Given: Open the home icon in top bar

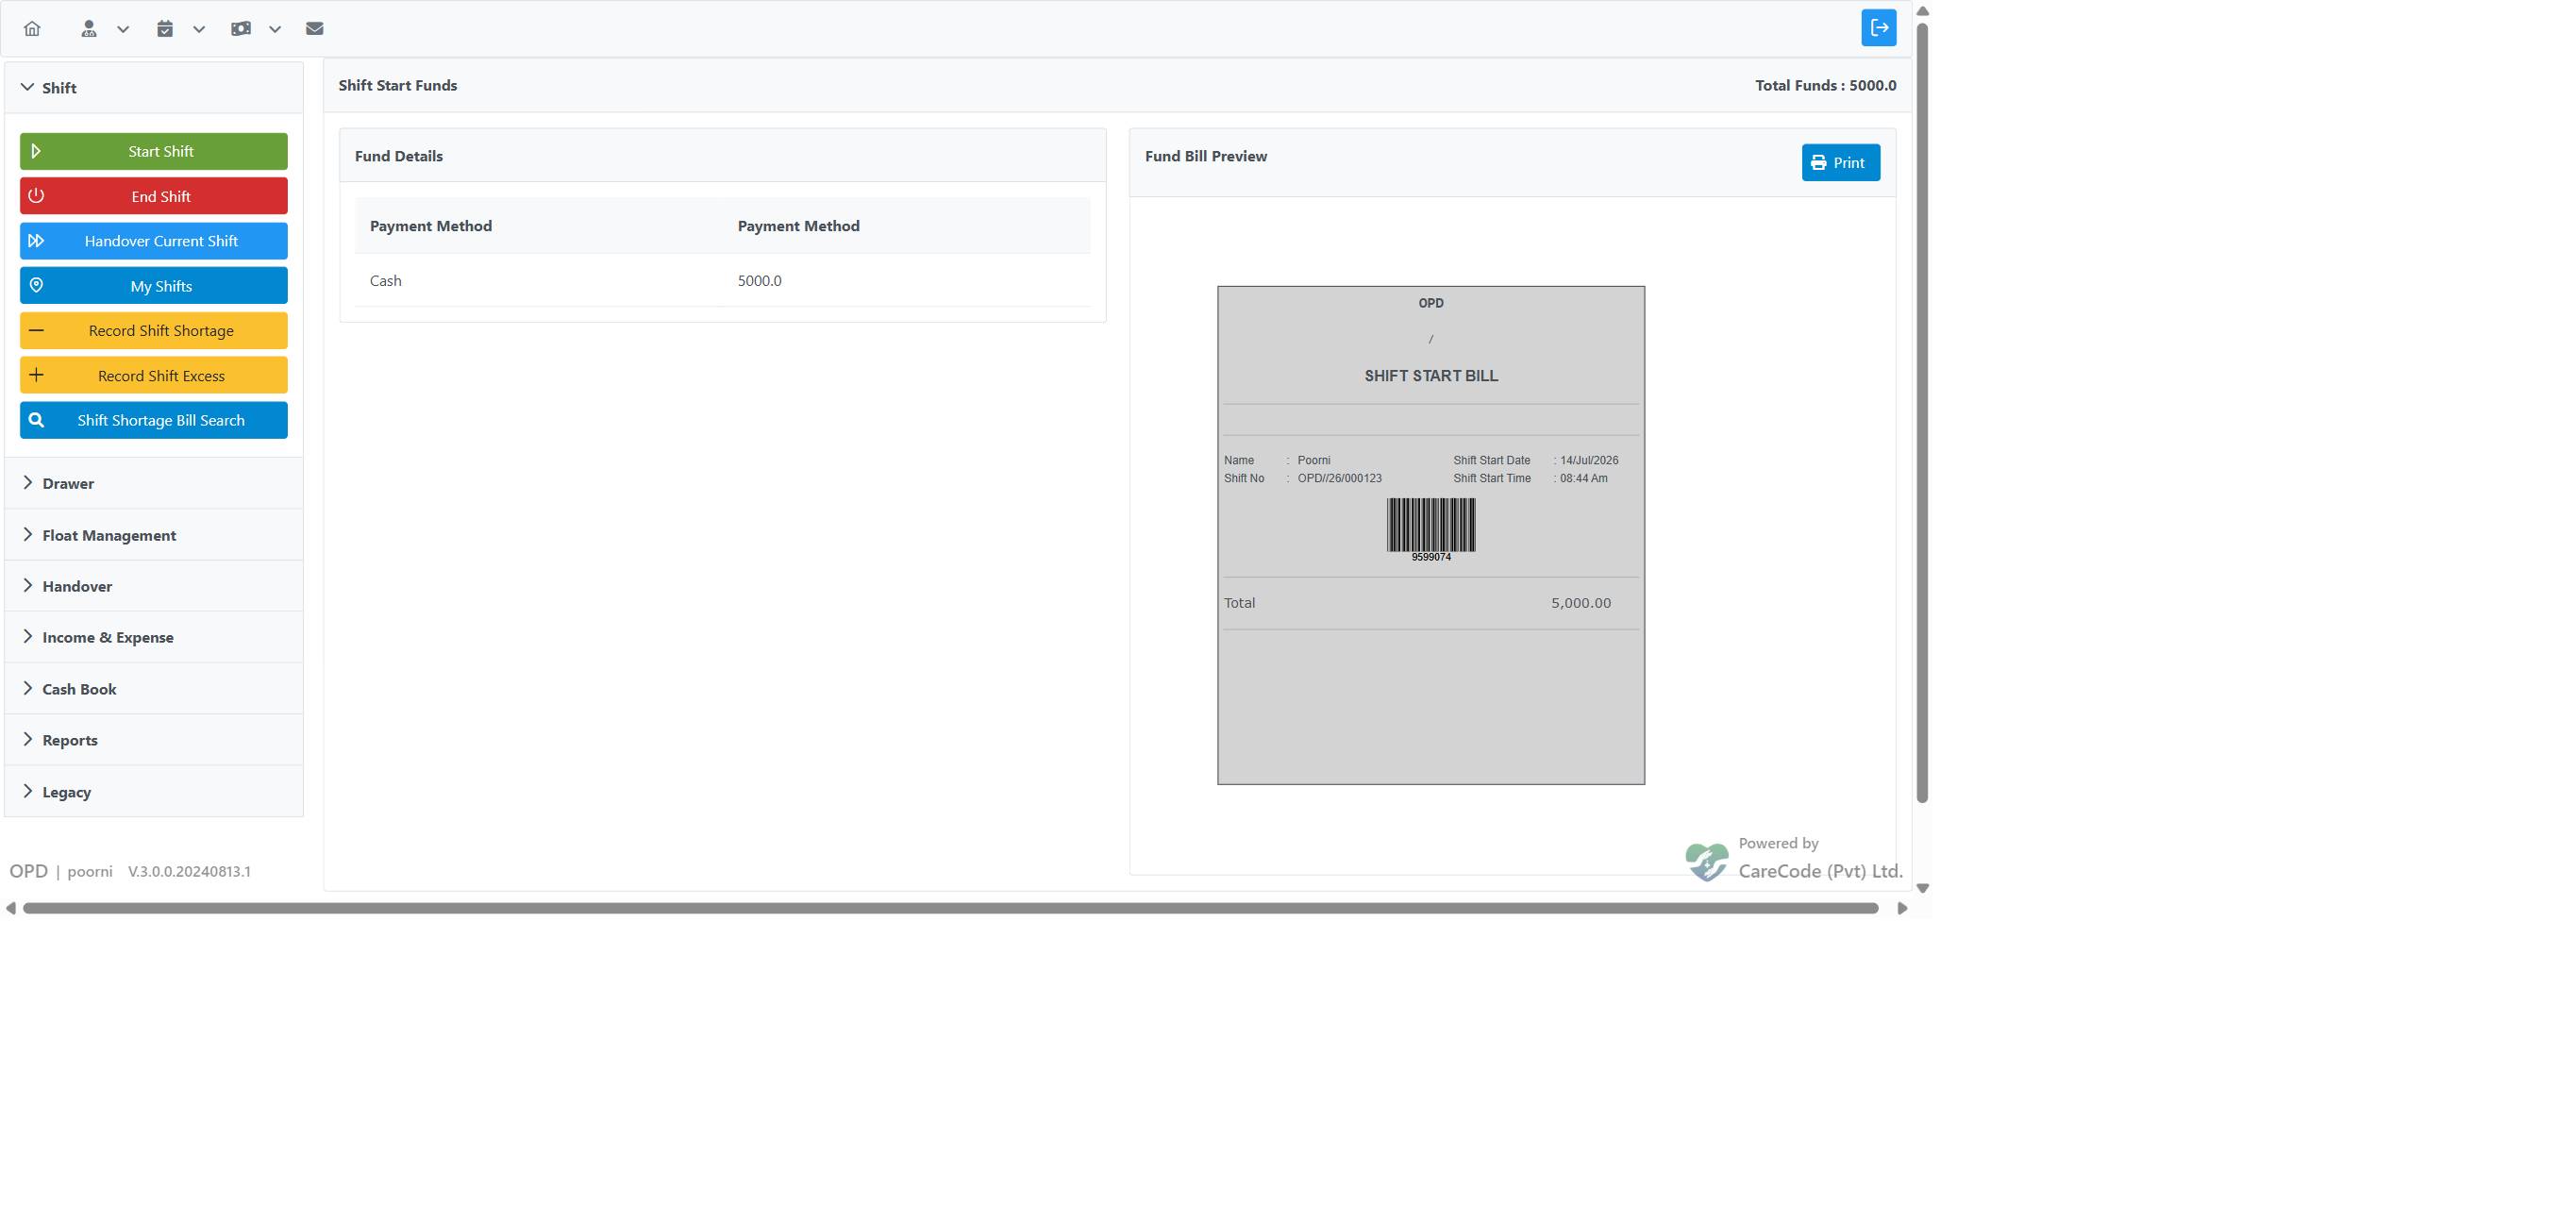Looking at the screenshot, I should coord(32,29).
